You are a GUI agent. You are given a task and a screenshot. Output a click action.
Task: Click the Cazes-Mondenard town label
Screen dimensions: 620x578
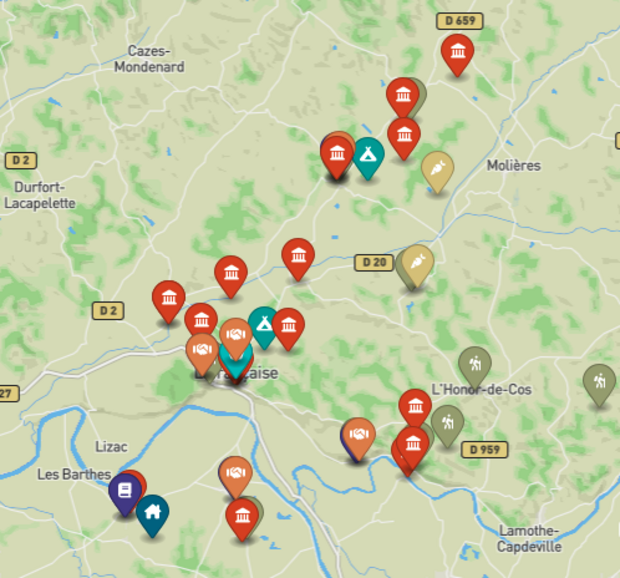pos(149,59)
